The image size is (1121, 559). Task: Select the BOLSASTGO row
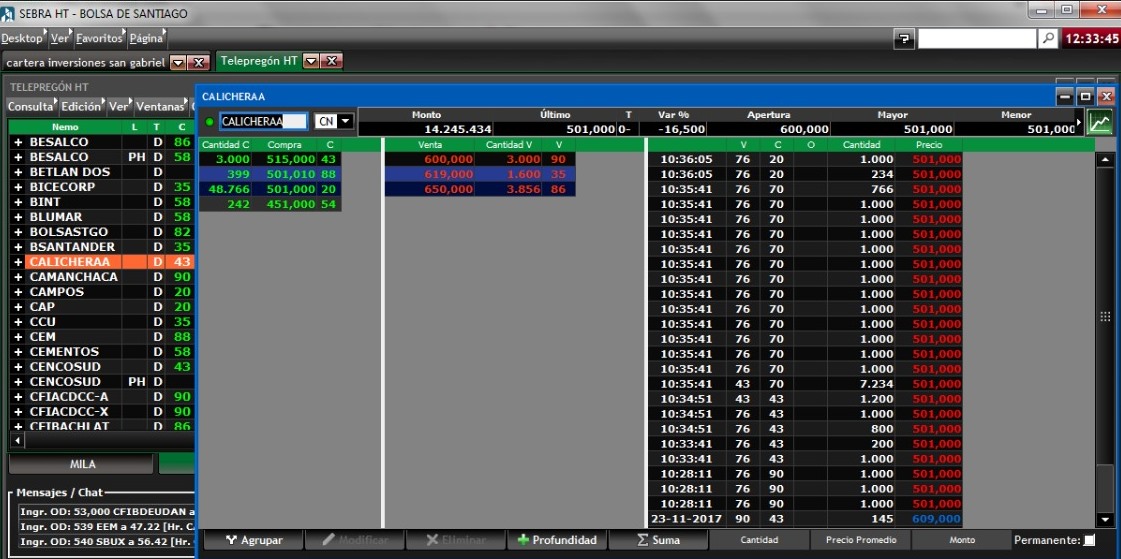coord(102,232)
